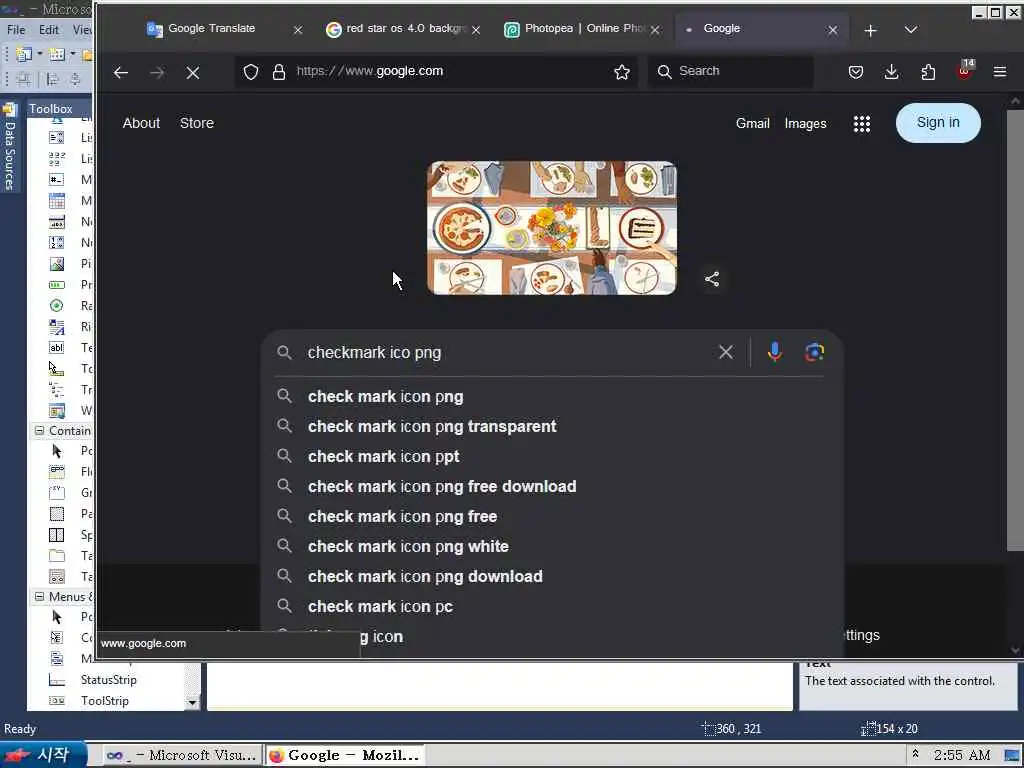
Task: Select SplitContainer icon in Toolbox
Action: [x=57, y=535]
